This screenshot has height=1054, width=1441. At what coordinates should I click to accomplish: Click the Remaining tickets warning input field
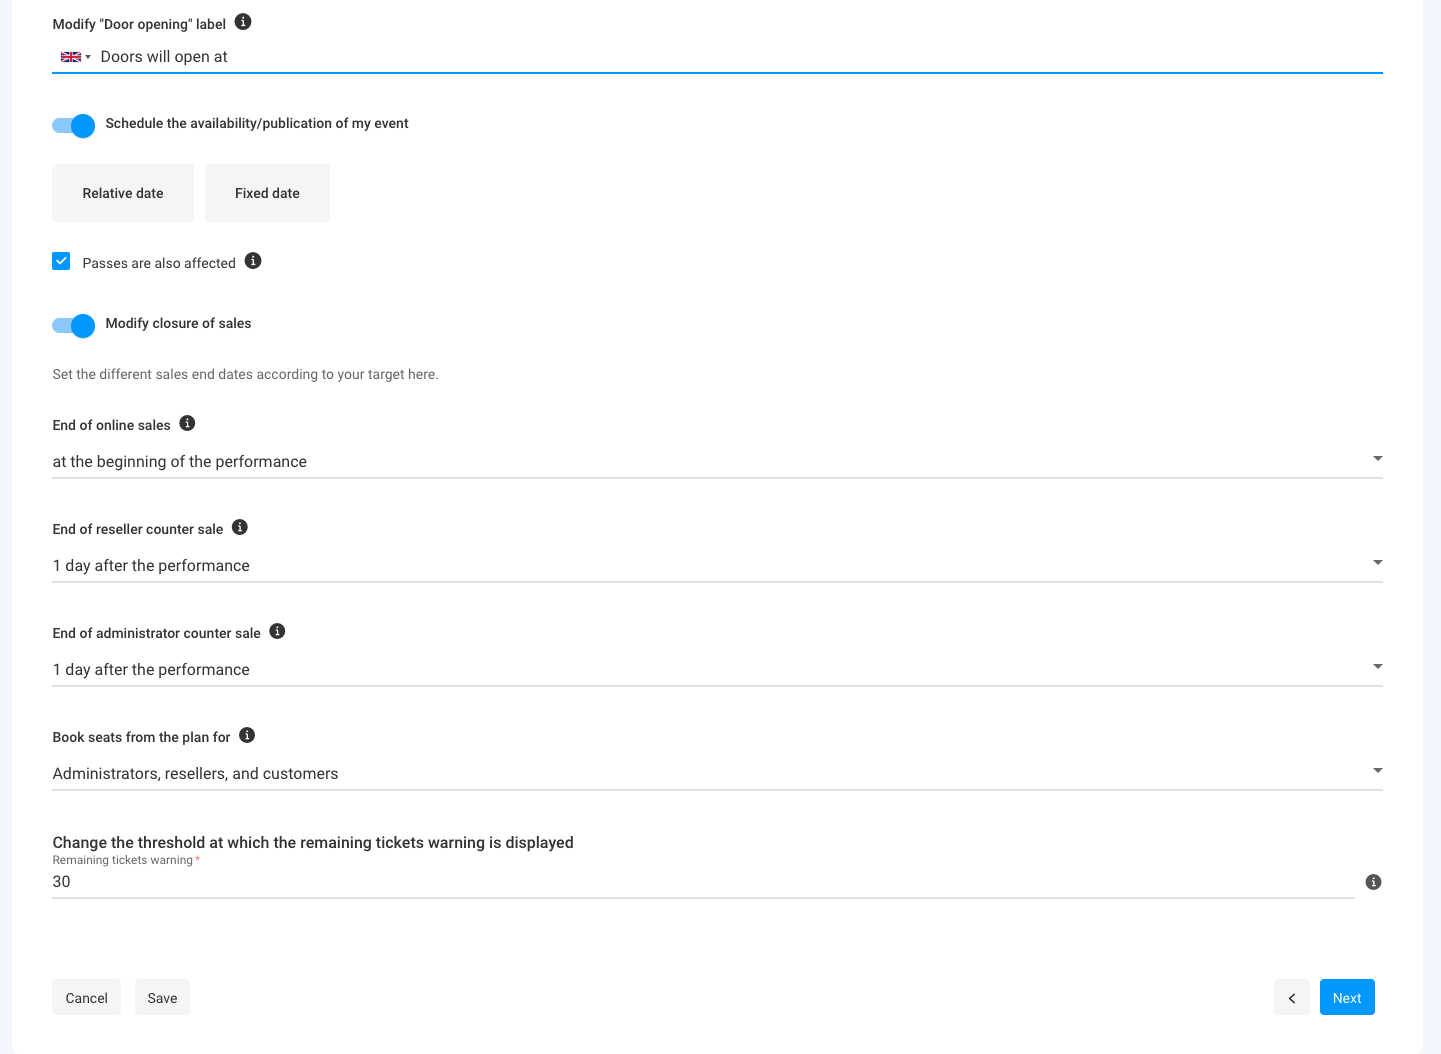(700, 882)
